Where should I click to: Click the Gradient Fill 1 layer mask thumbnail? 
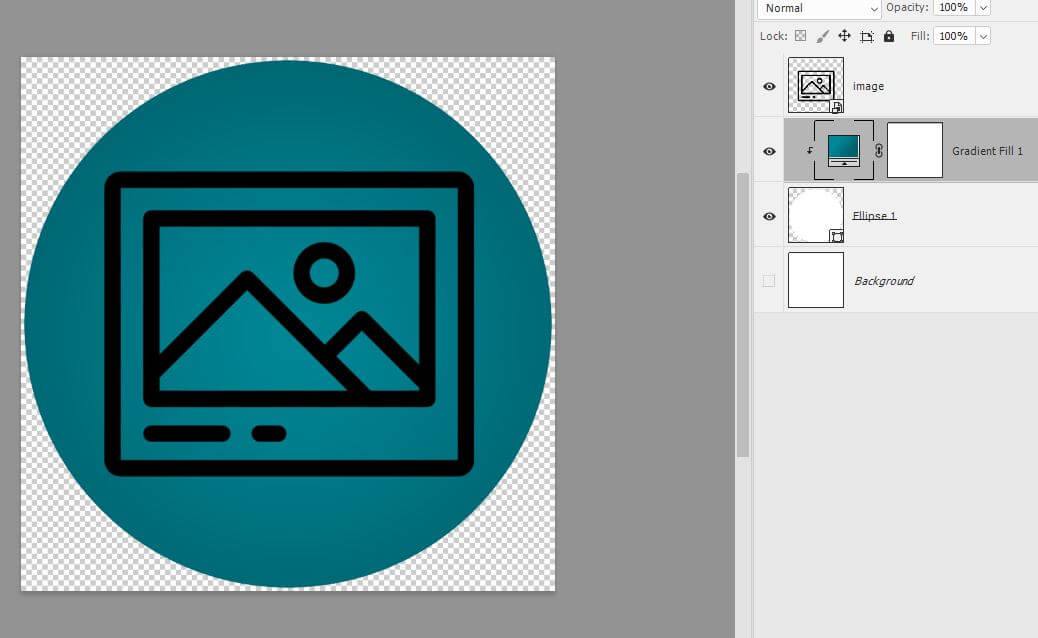[915, 150]
